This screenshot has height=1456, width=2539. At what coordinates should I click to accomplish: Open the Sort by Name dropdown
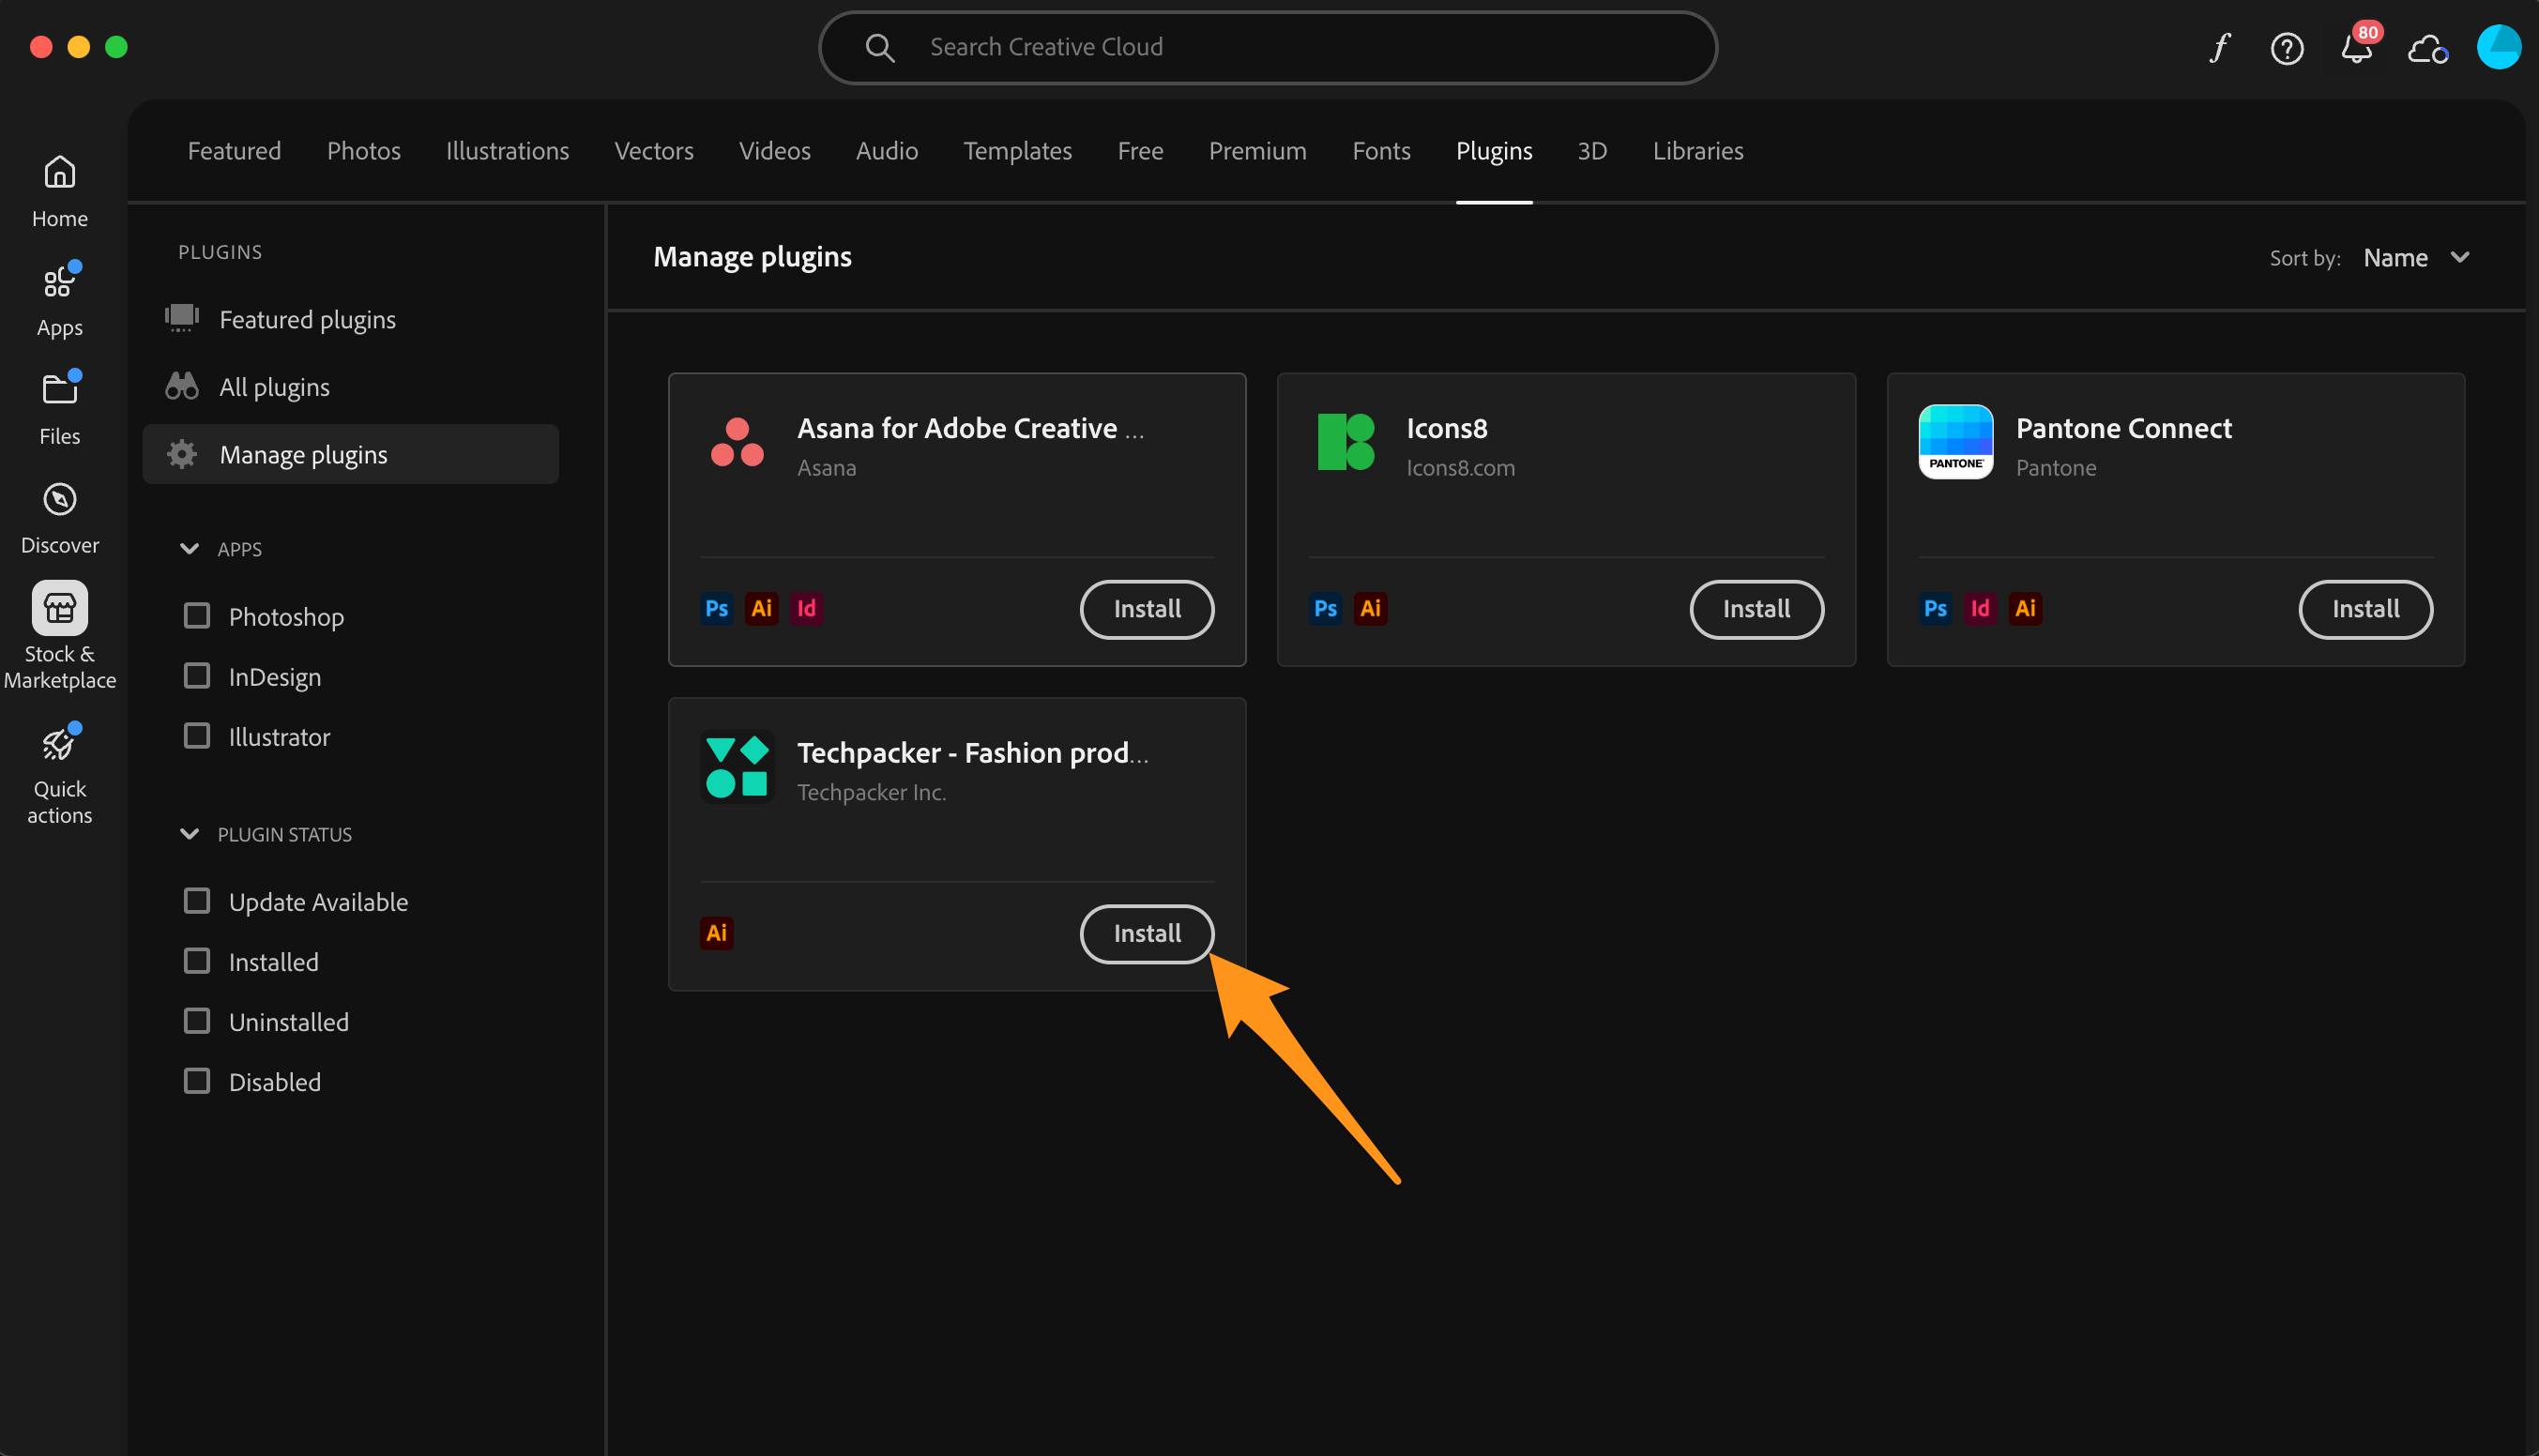2415,258
